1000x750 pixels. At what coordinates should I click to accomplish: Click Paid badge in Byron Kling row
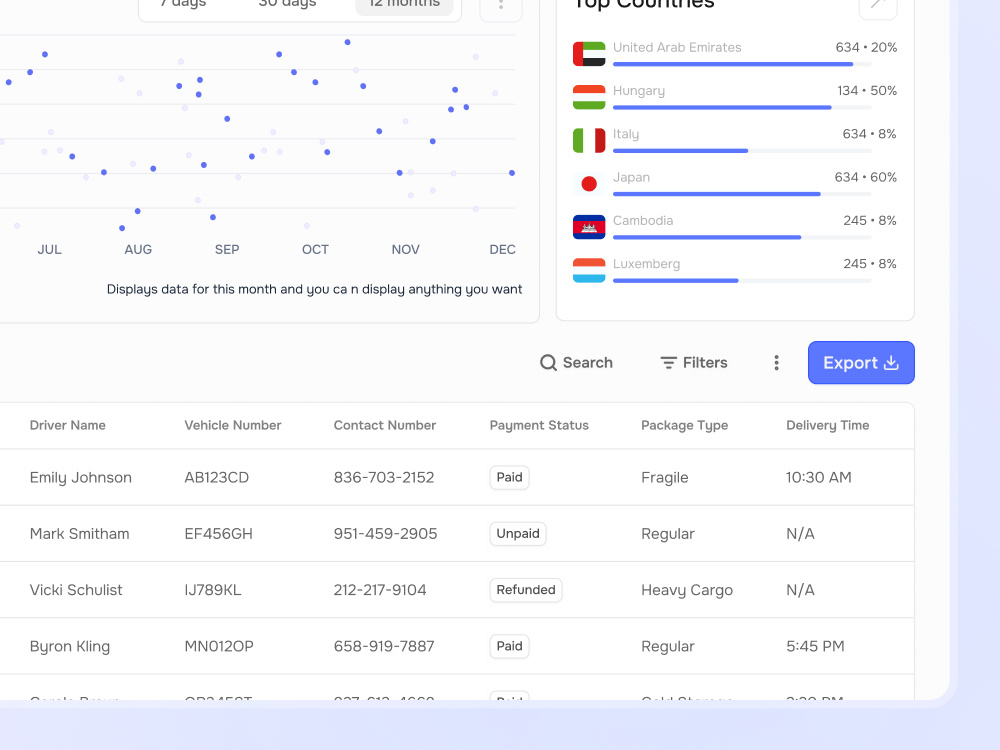[509, 646]
